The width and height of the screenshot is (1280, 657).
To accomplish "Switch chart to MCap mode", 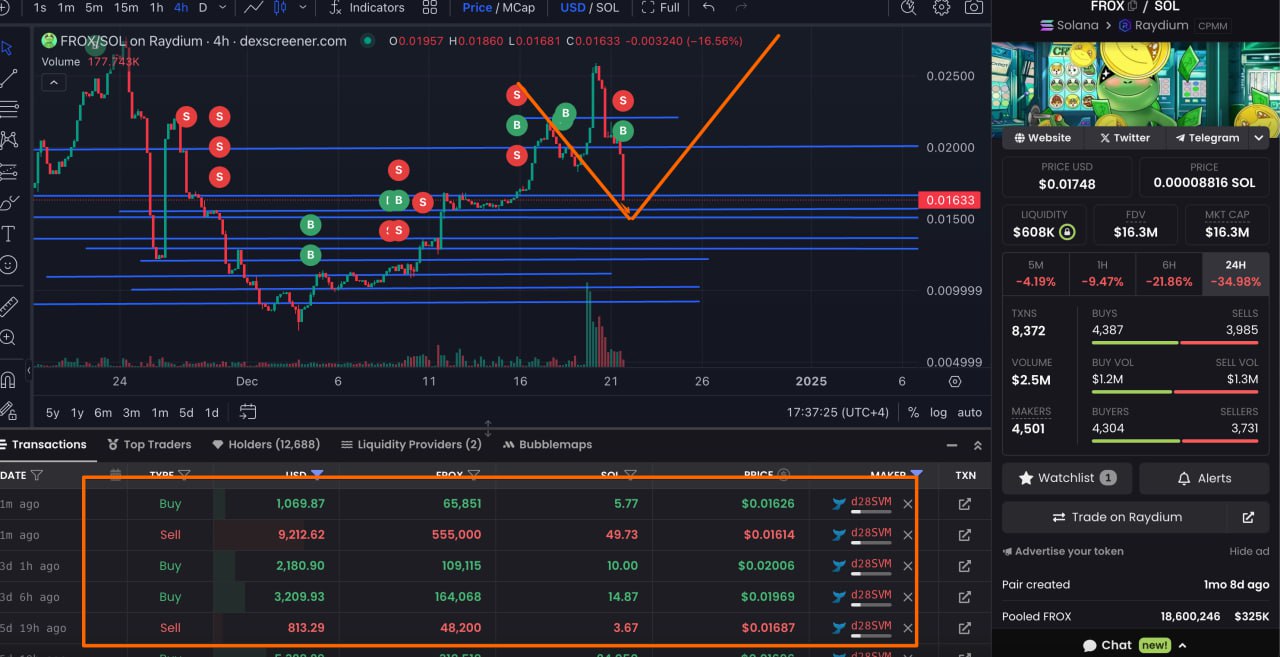I will pos(518,7).
